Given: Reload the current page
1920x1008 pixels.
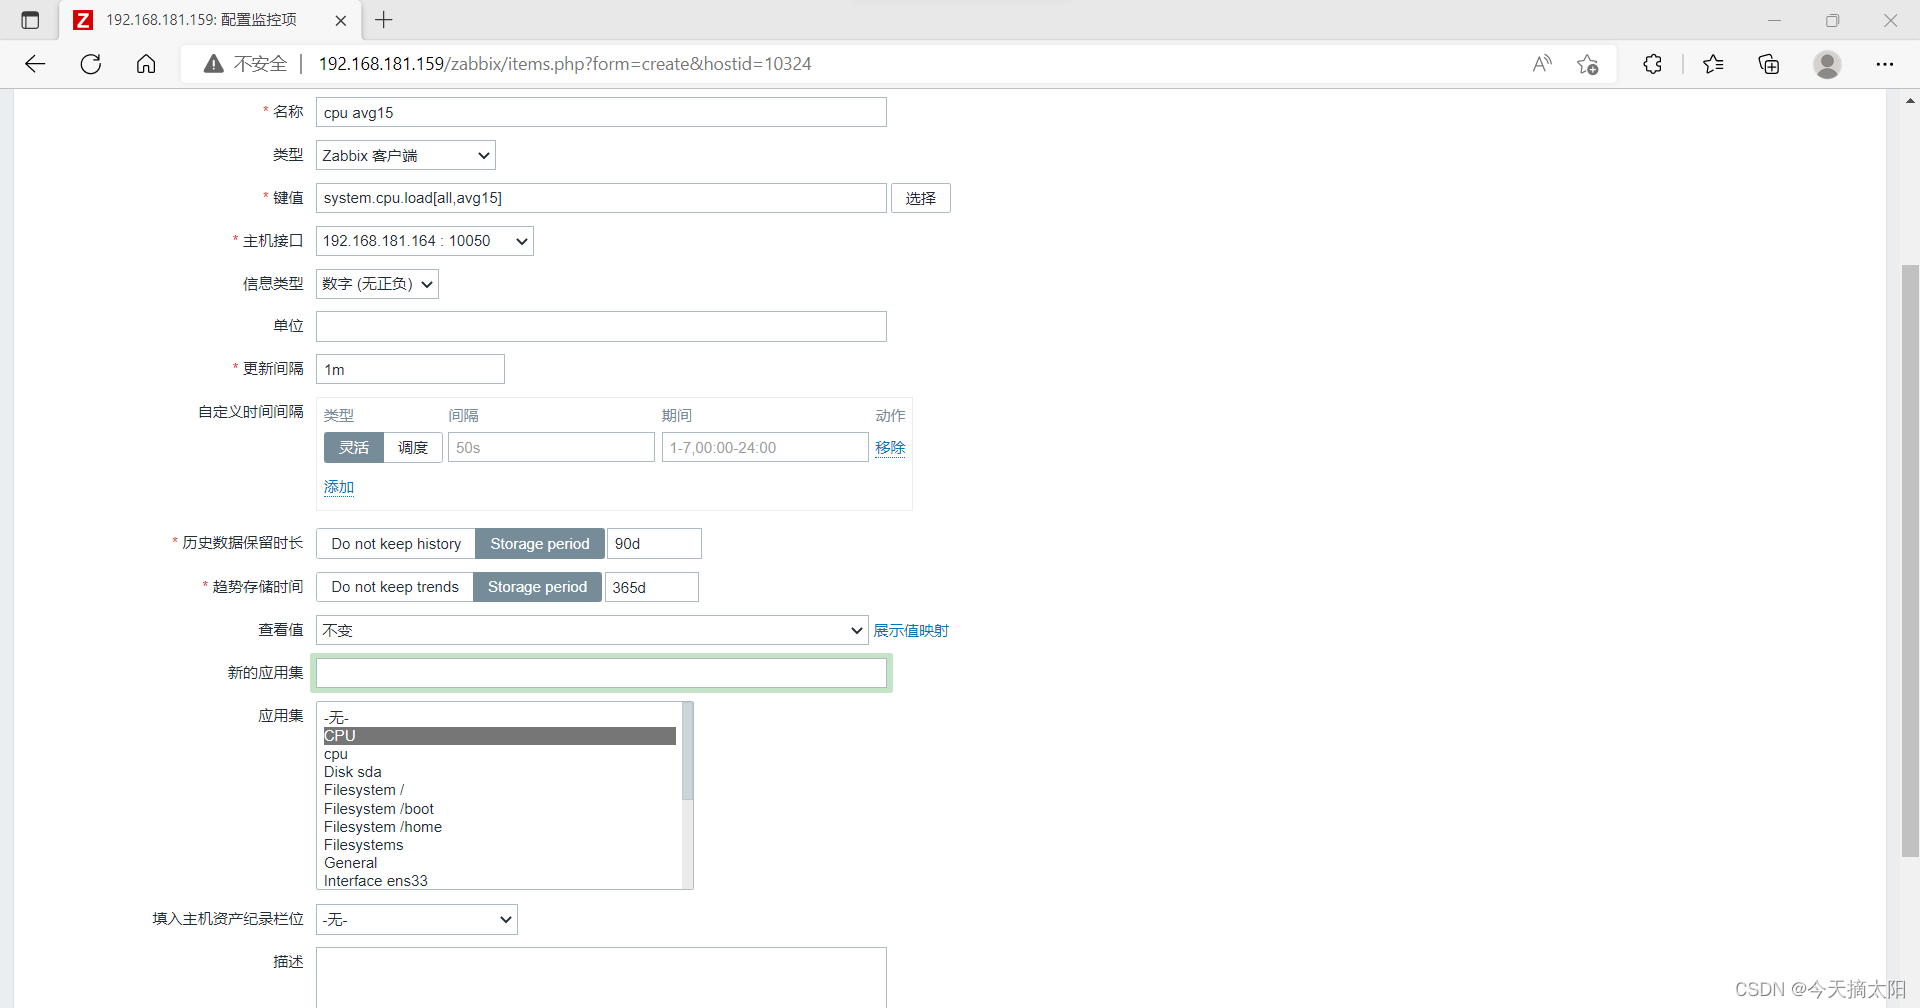Looking at the screenshot, I should click(91, 64).
